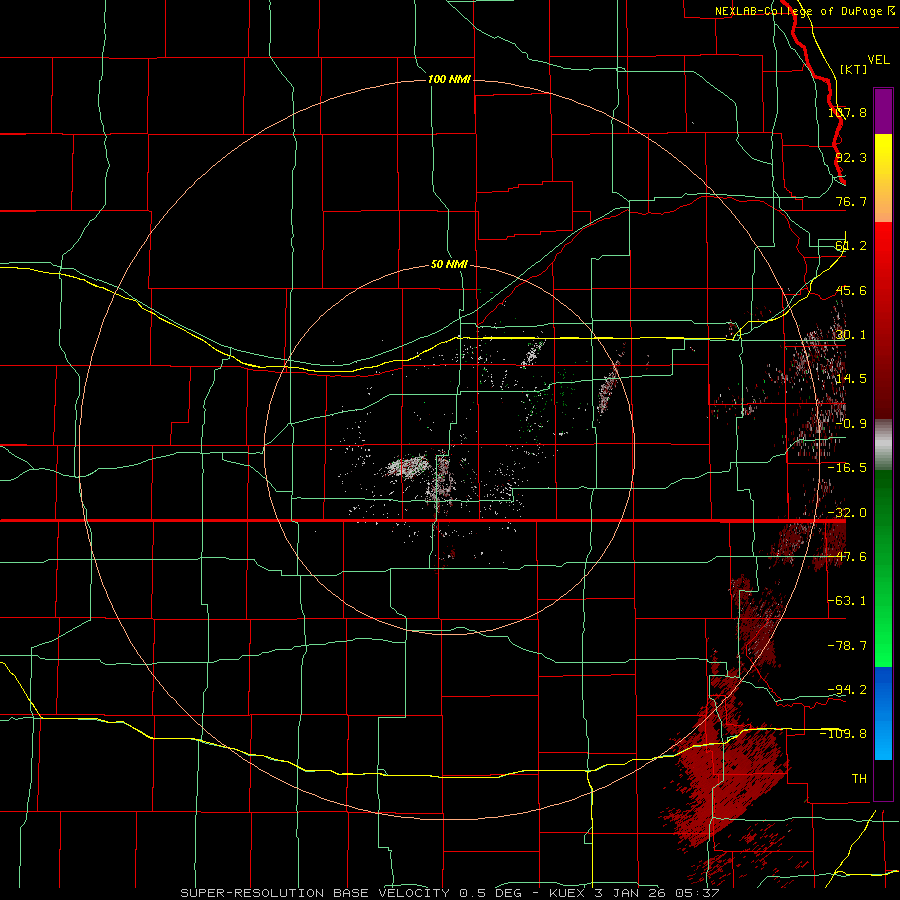900x900 pixels.
Task: Click the black TH segment of the scale
Action: [883, 779]
